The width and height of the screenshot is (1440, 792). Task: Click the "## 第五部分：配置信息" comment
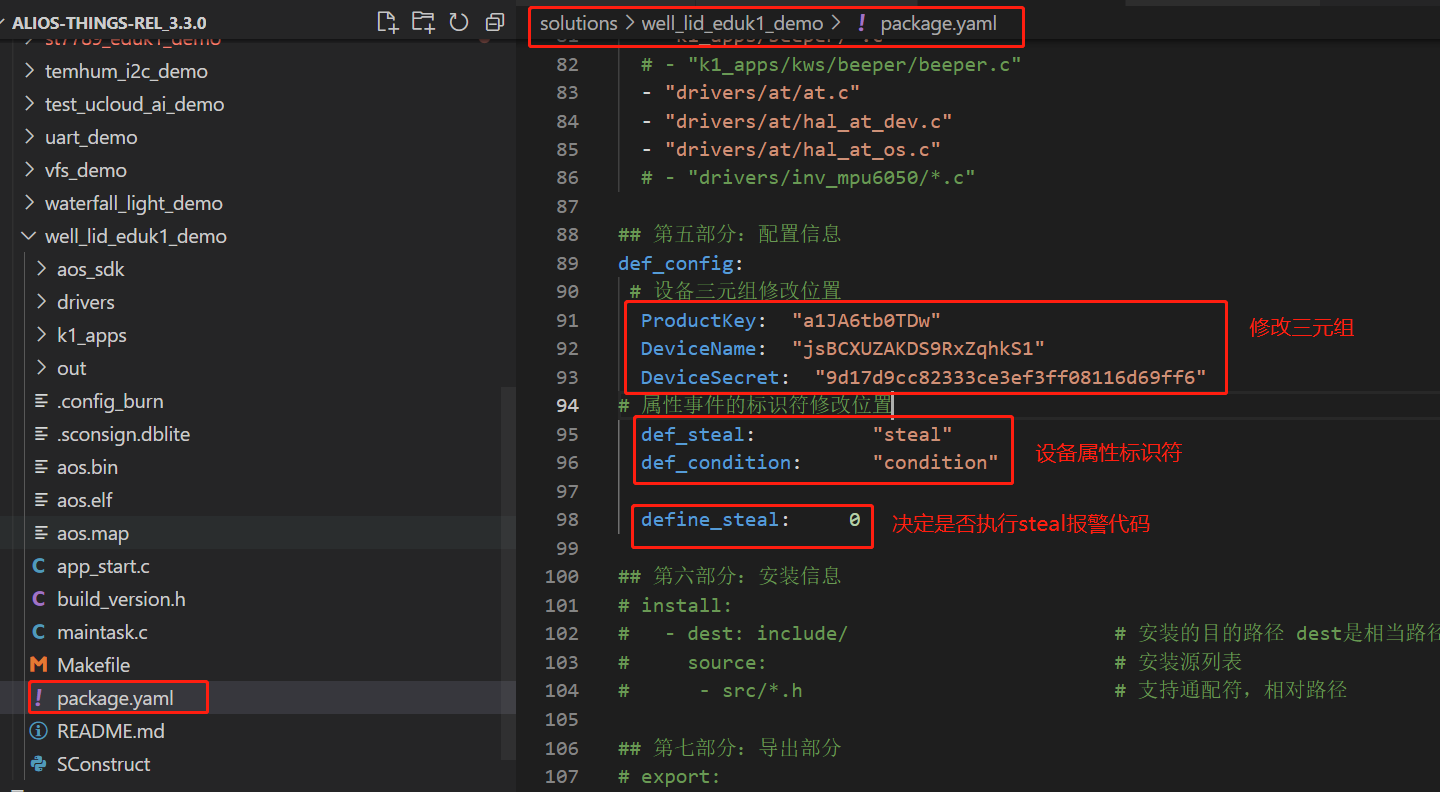coord(730,234)
